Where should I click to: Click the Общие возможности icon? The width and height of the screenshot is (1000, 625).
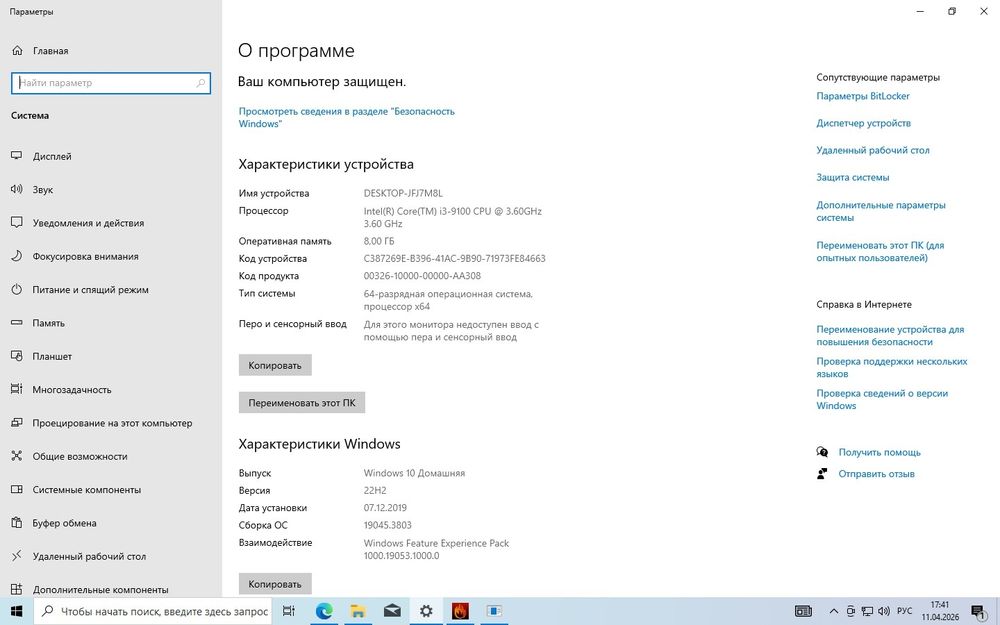[x=17, y=456]
